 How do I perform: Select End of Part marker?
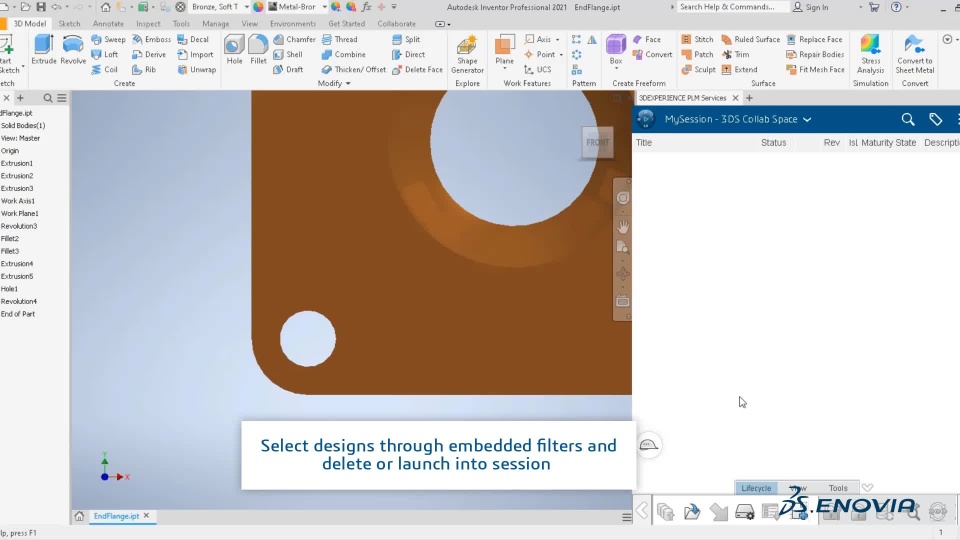point(18,314)
